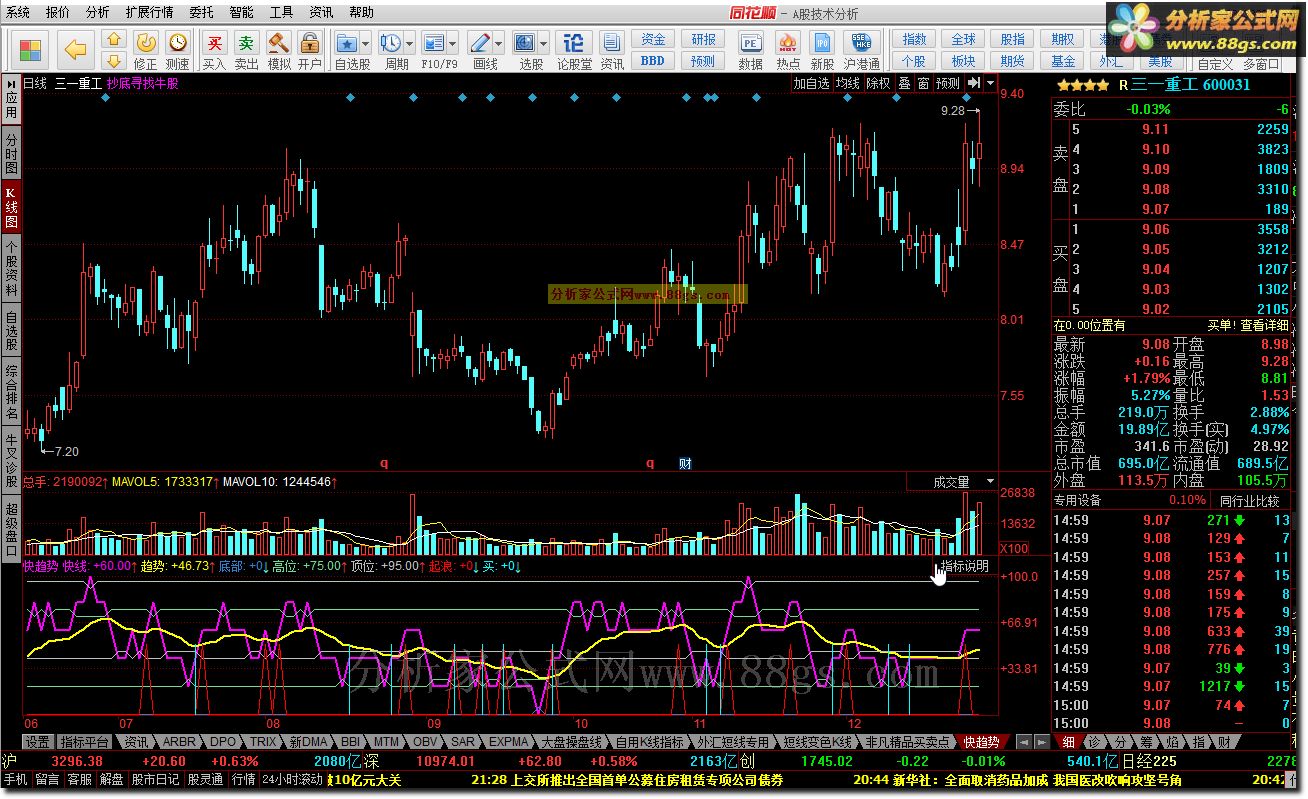The height and width of the screenshot is (799, 1308).
Task: Click the 期货 futures button
Action: click(1013, 61)
